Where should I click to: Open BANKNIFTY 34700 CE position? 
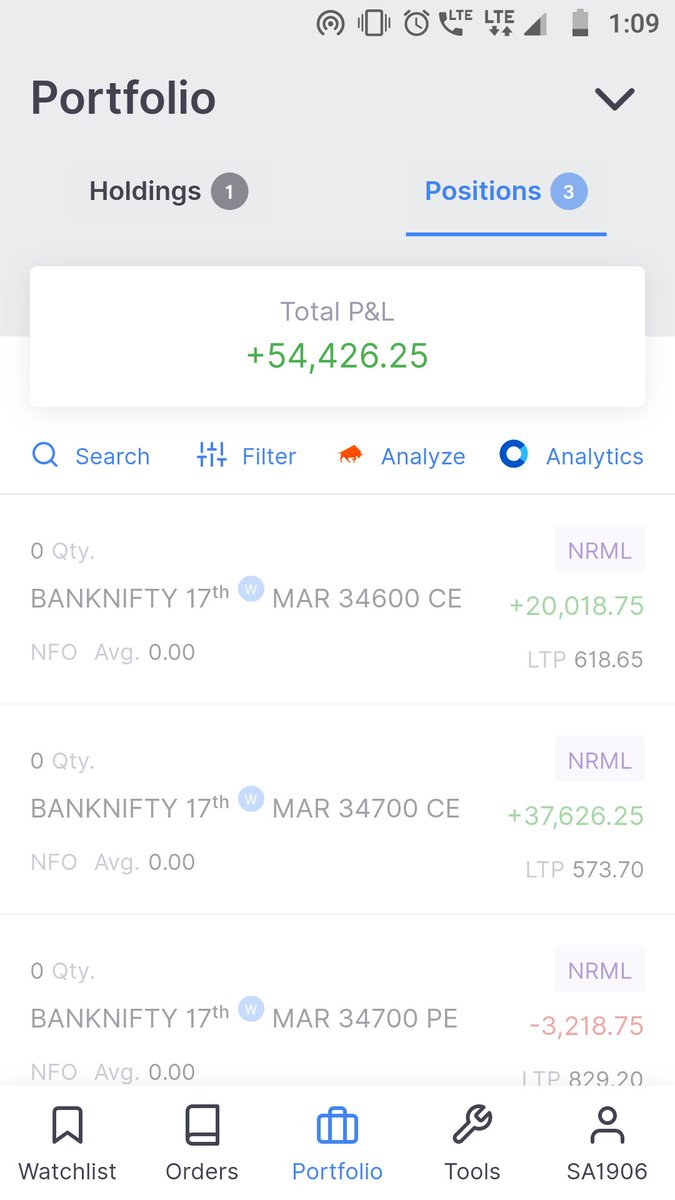coord(337,809)
